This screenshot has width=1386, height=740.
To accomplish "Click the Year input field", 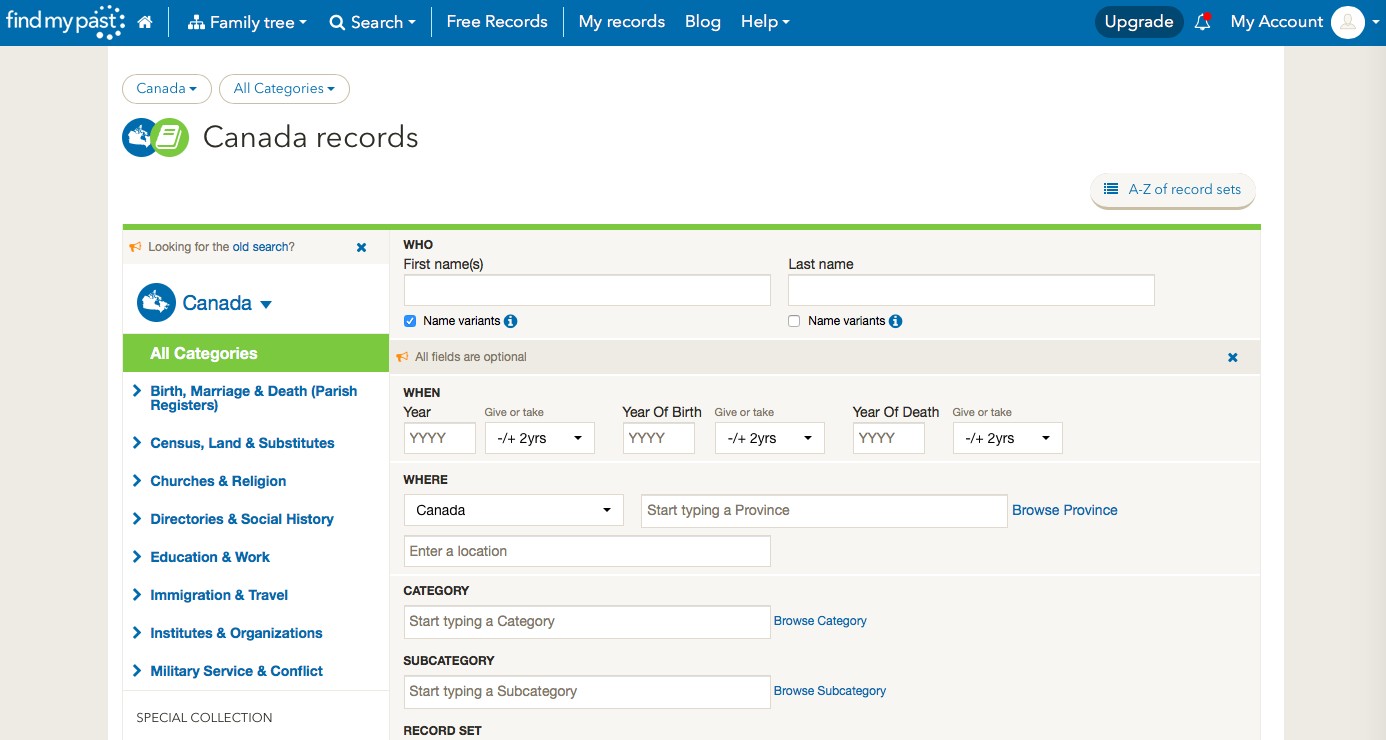I will 440,438.
